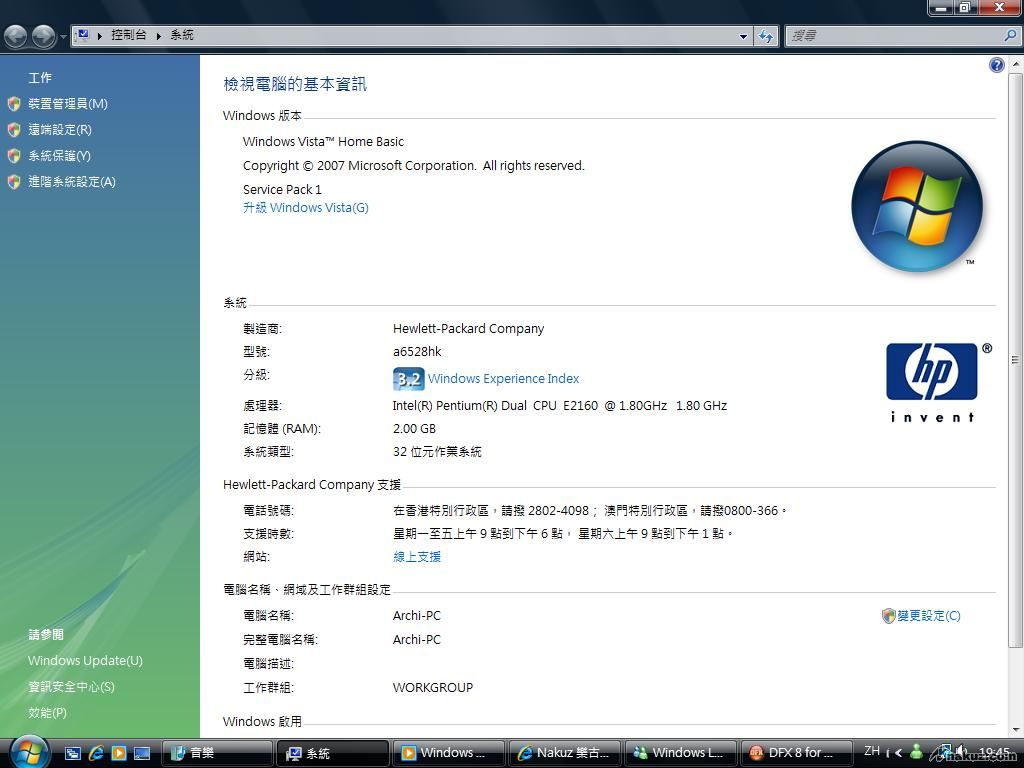This screenshot has width=1024, height=768.
Task: Click Hewlett-Packard Company manufacturer text
Action: coord(468,328)
